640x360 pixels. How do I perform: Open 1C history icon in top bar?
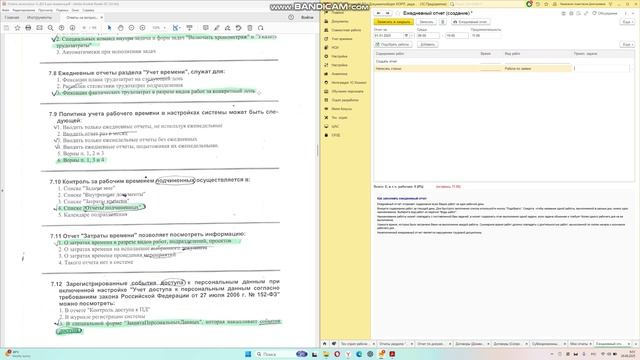click(538, 4)
